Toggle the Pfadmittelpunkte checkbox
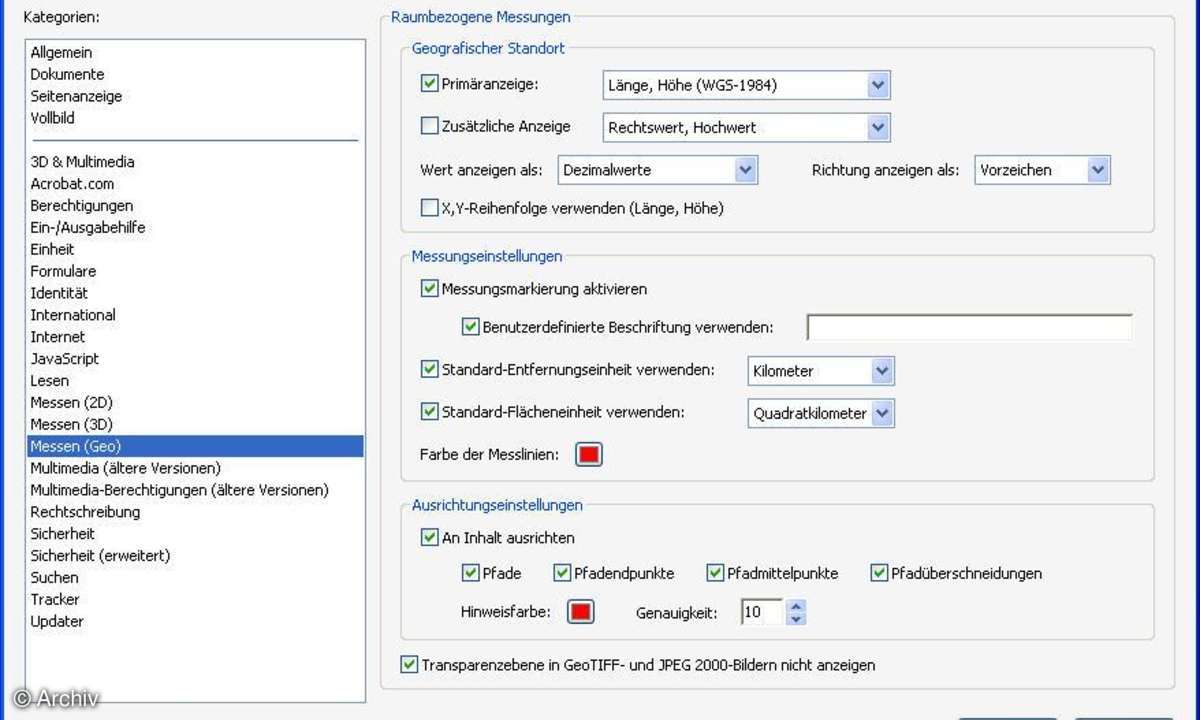 (x=715, y=573)
